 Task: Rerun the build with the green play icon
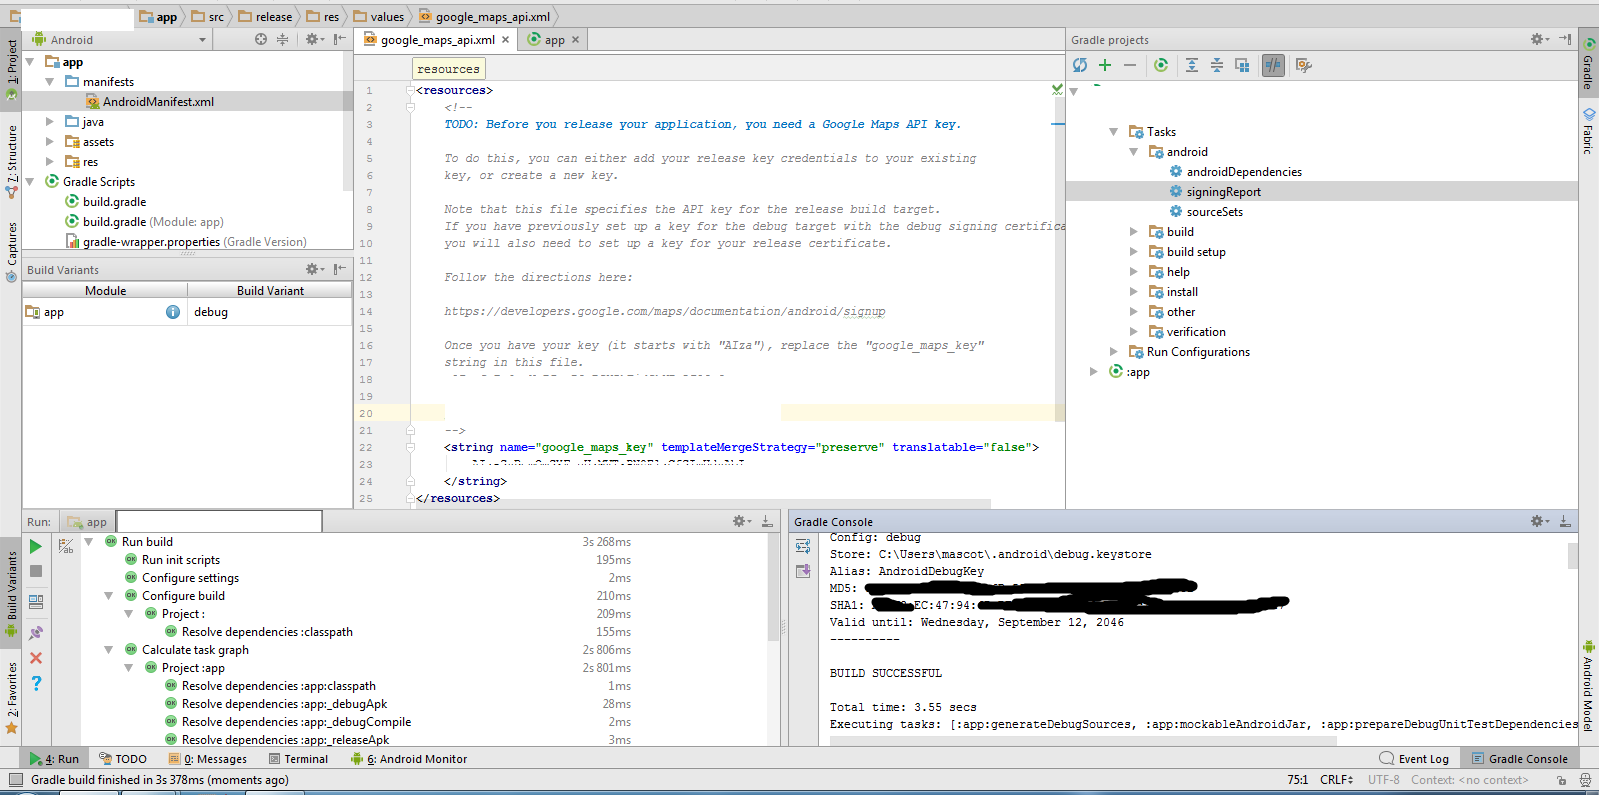(x=36, y=546)
